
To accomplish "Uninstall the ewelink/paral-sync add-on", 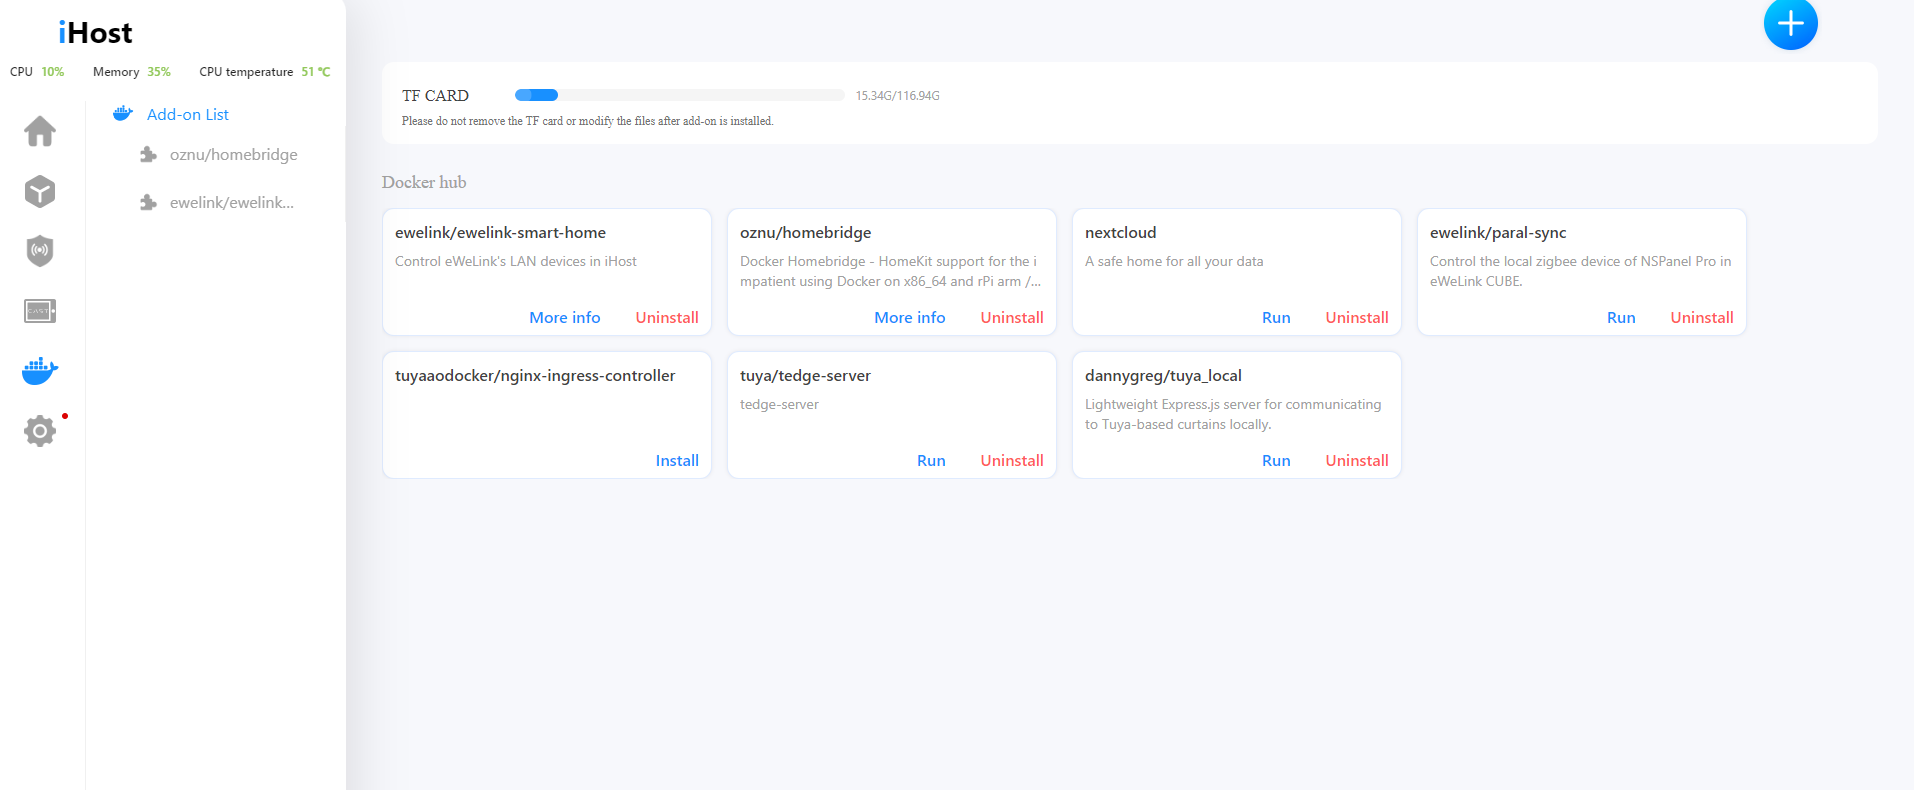I will 1702,317.
